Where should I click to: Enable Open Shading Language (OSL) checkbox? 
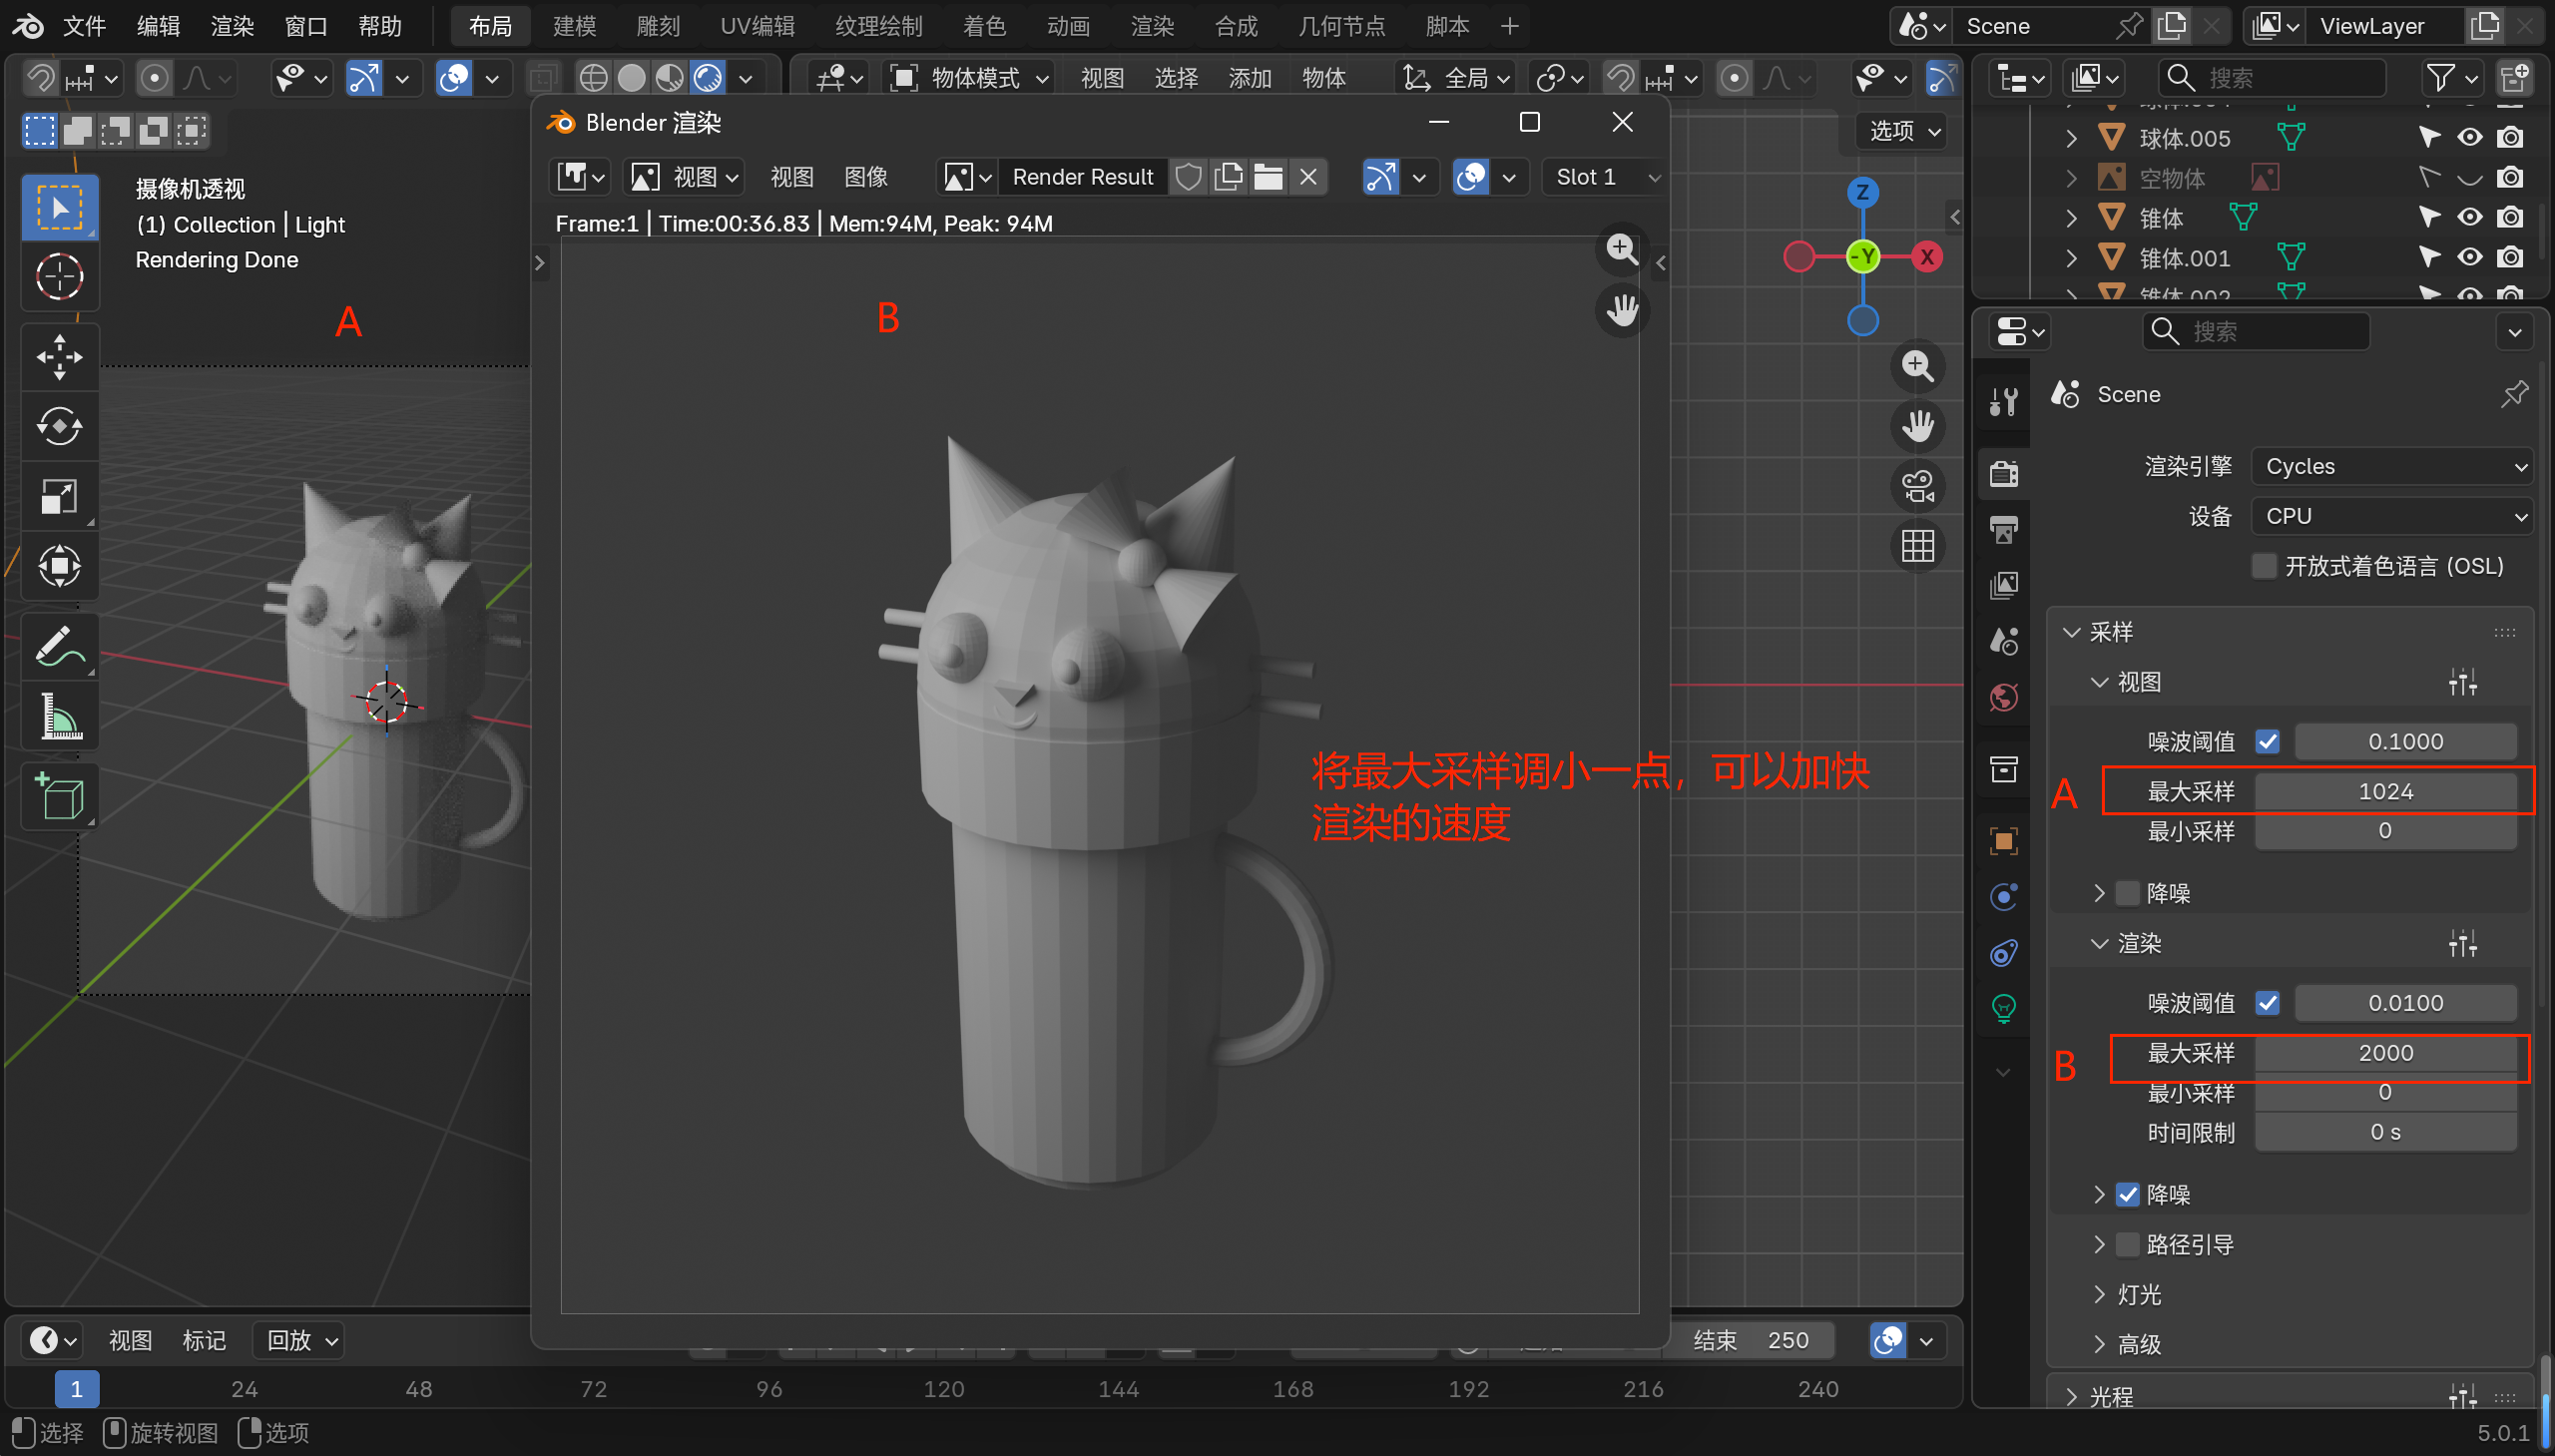click(2264, 566)
